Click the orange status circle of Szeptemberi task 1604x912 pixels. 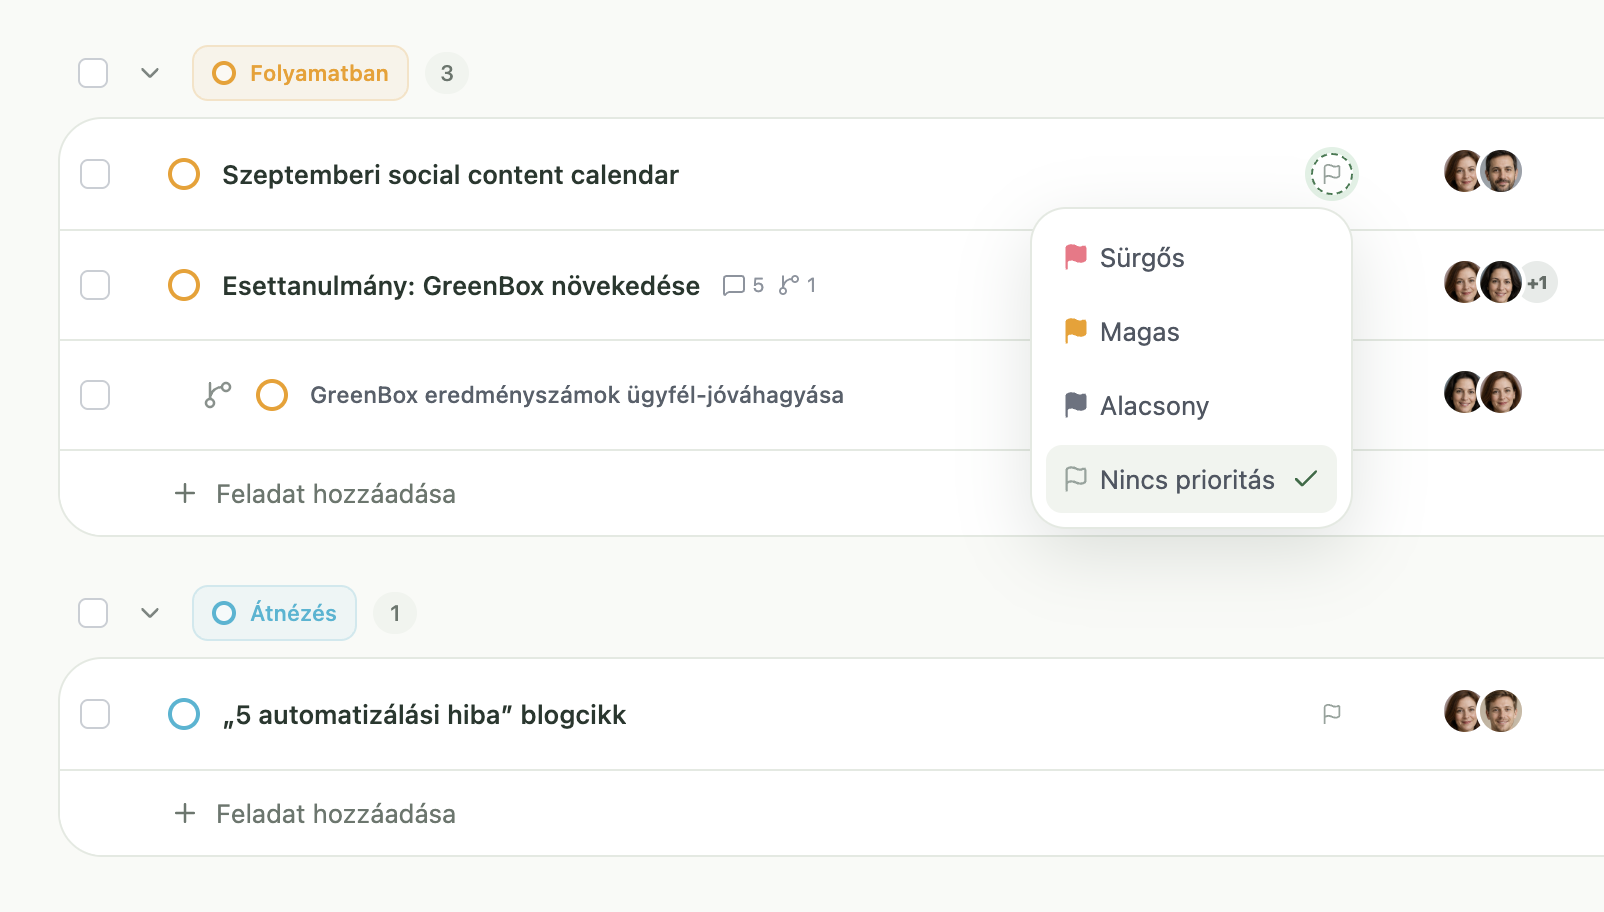click(184, 174)
